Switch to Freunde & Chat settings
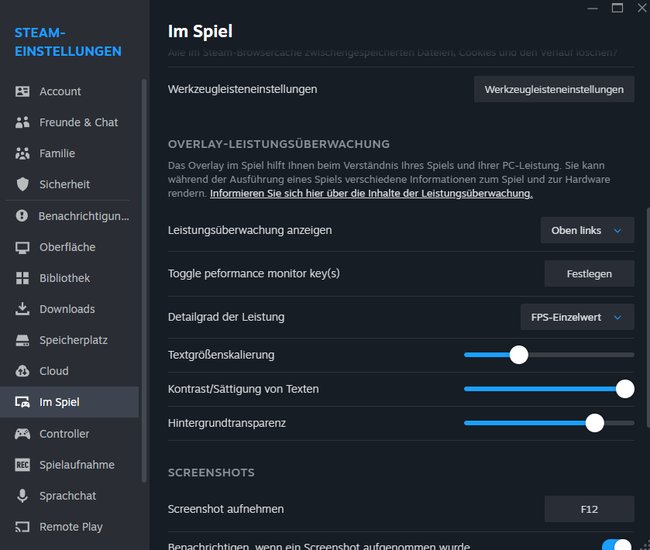Viewport: 650px width, 550px height. [x=70, y=122]
